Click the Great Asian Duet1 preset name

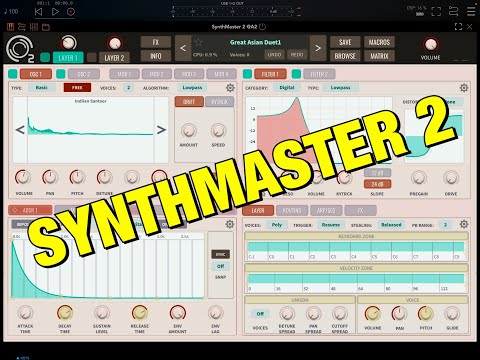pyautogui.click(x=256, y=42)
